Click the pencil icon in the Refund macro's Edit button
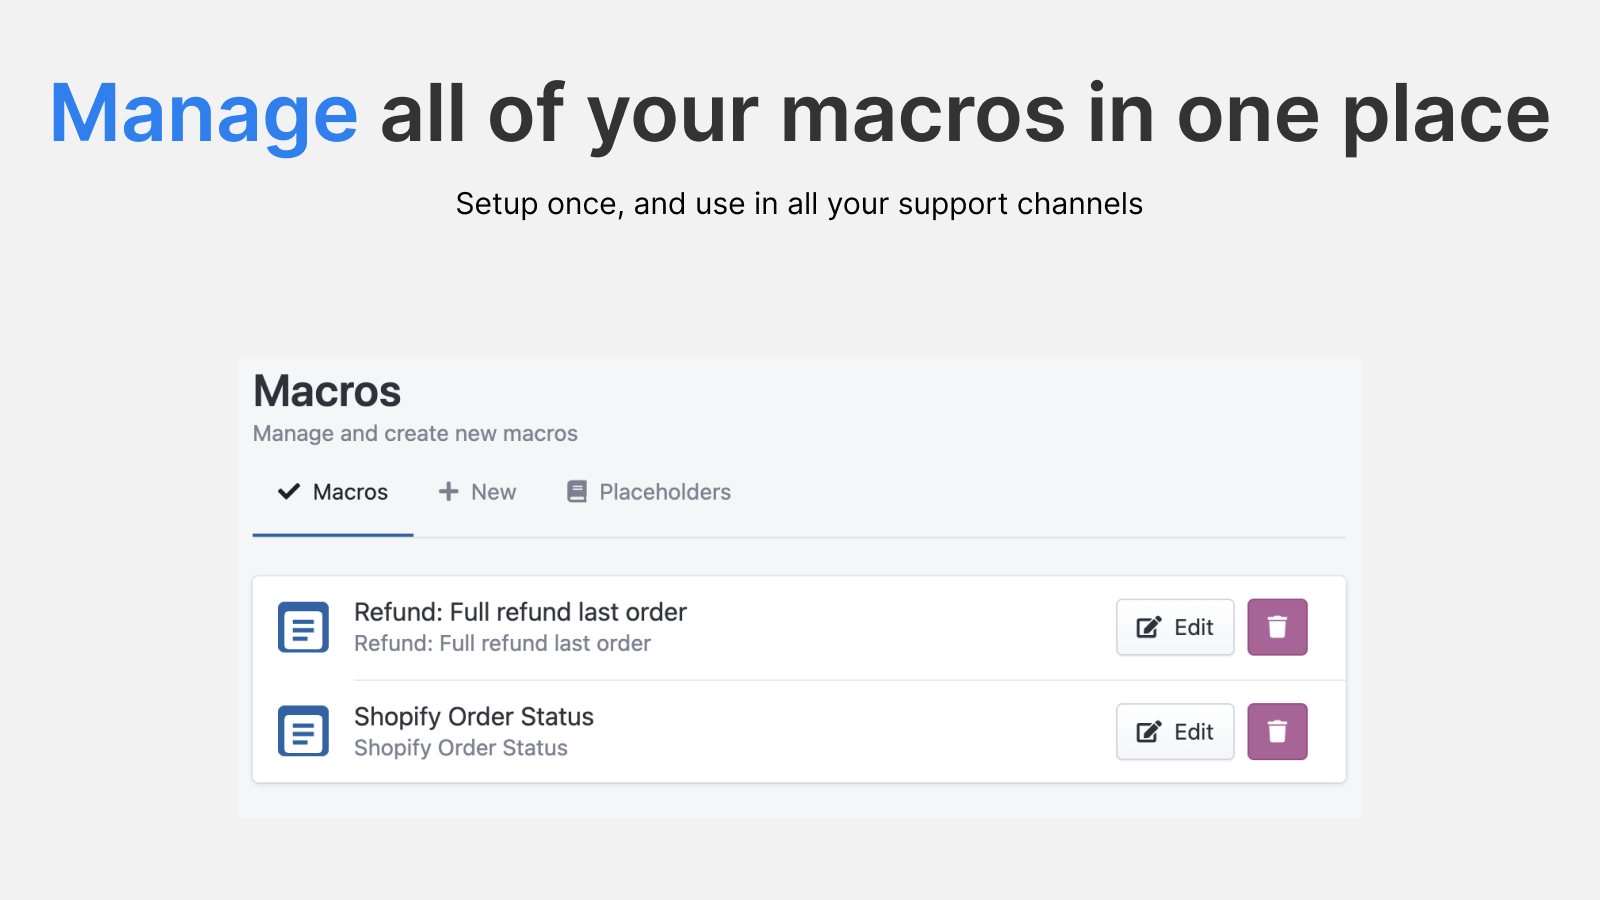 click(1148, 627)
